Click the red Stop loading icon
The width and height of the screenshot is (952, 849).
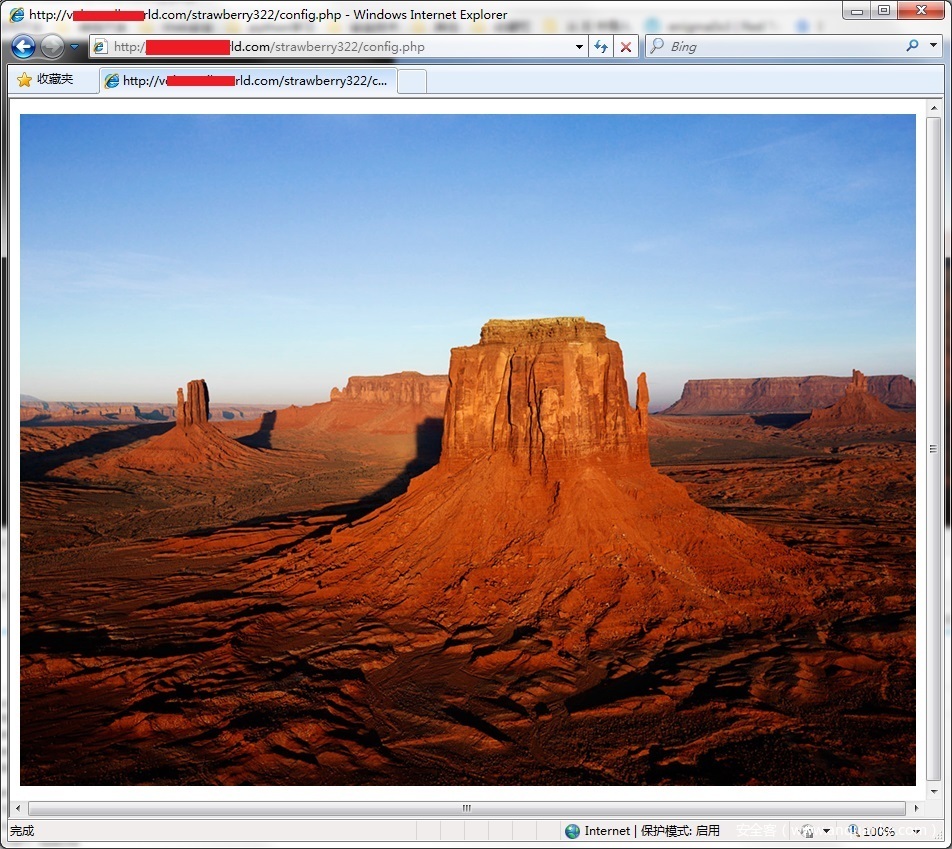point(626,47)
